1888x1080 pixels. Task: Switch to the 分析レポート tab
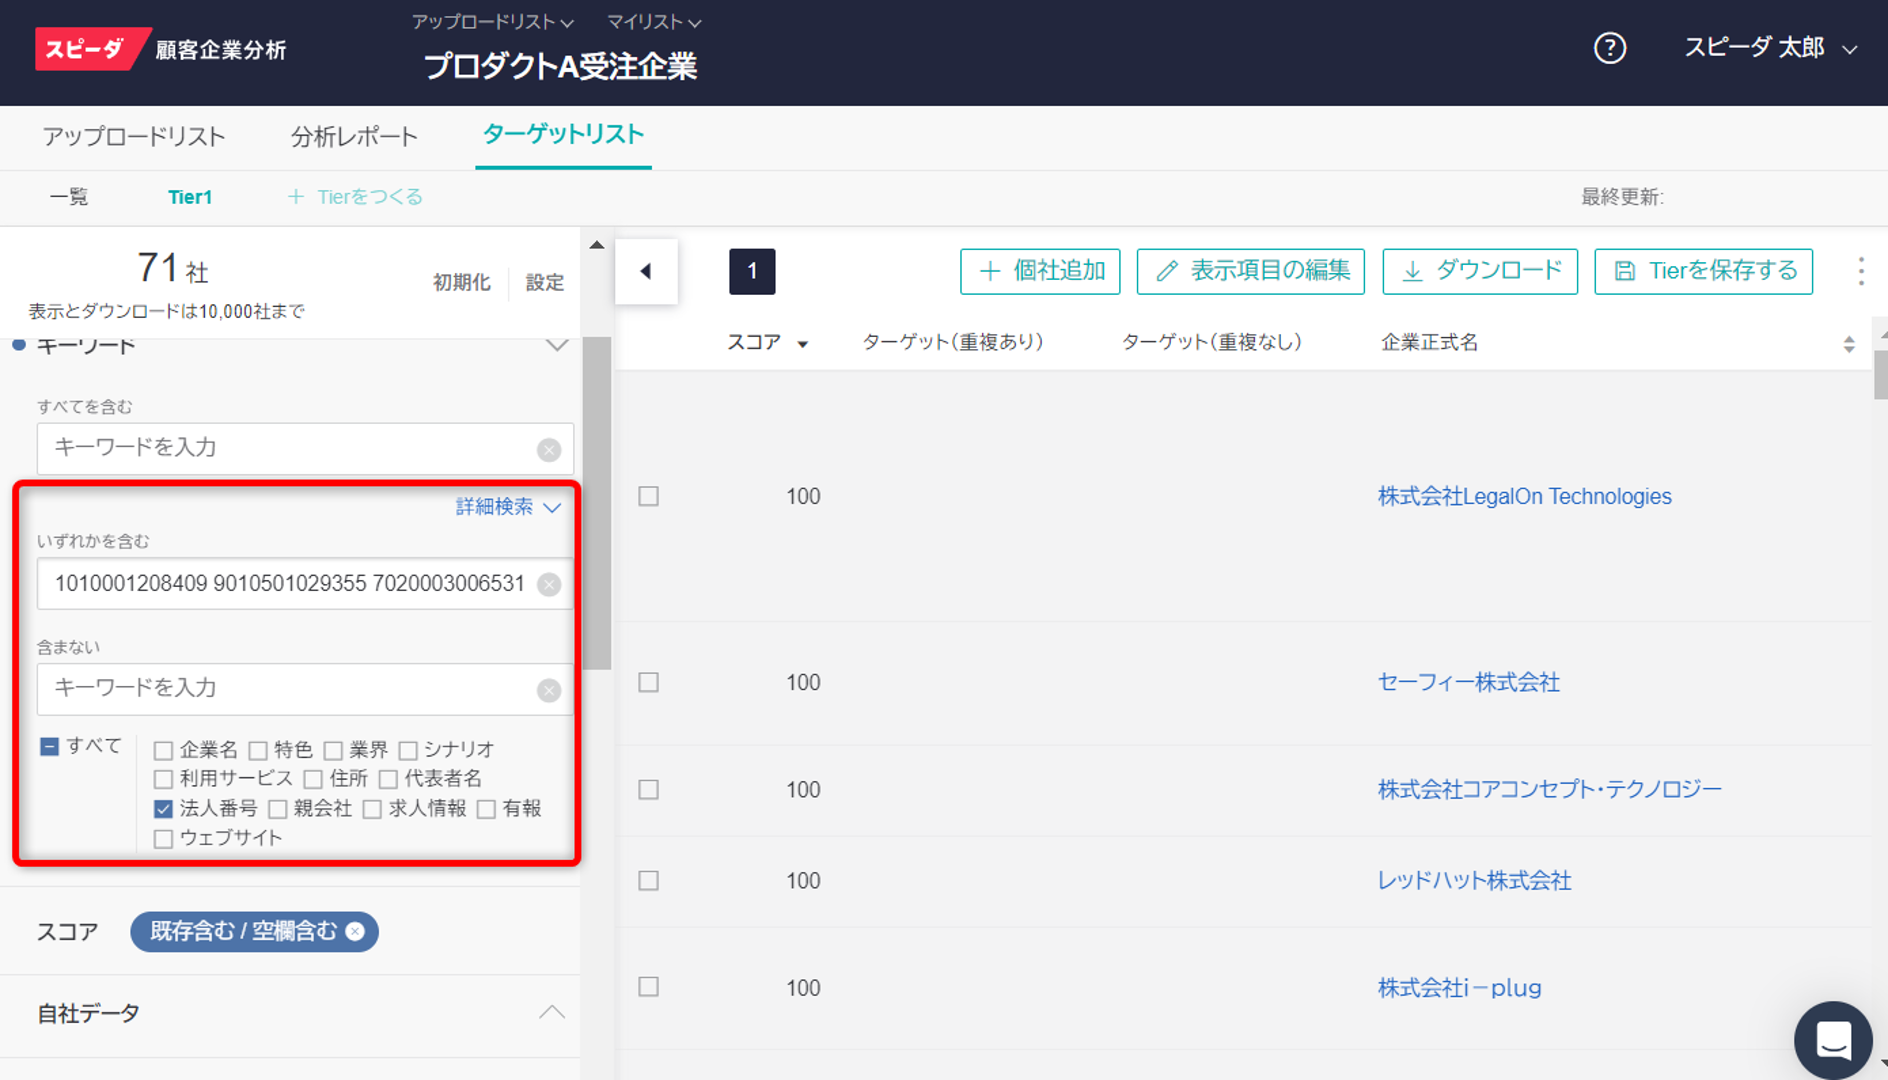coord(353,137)
